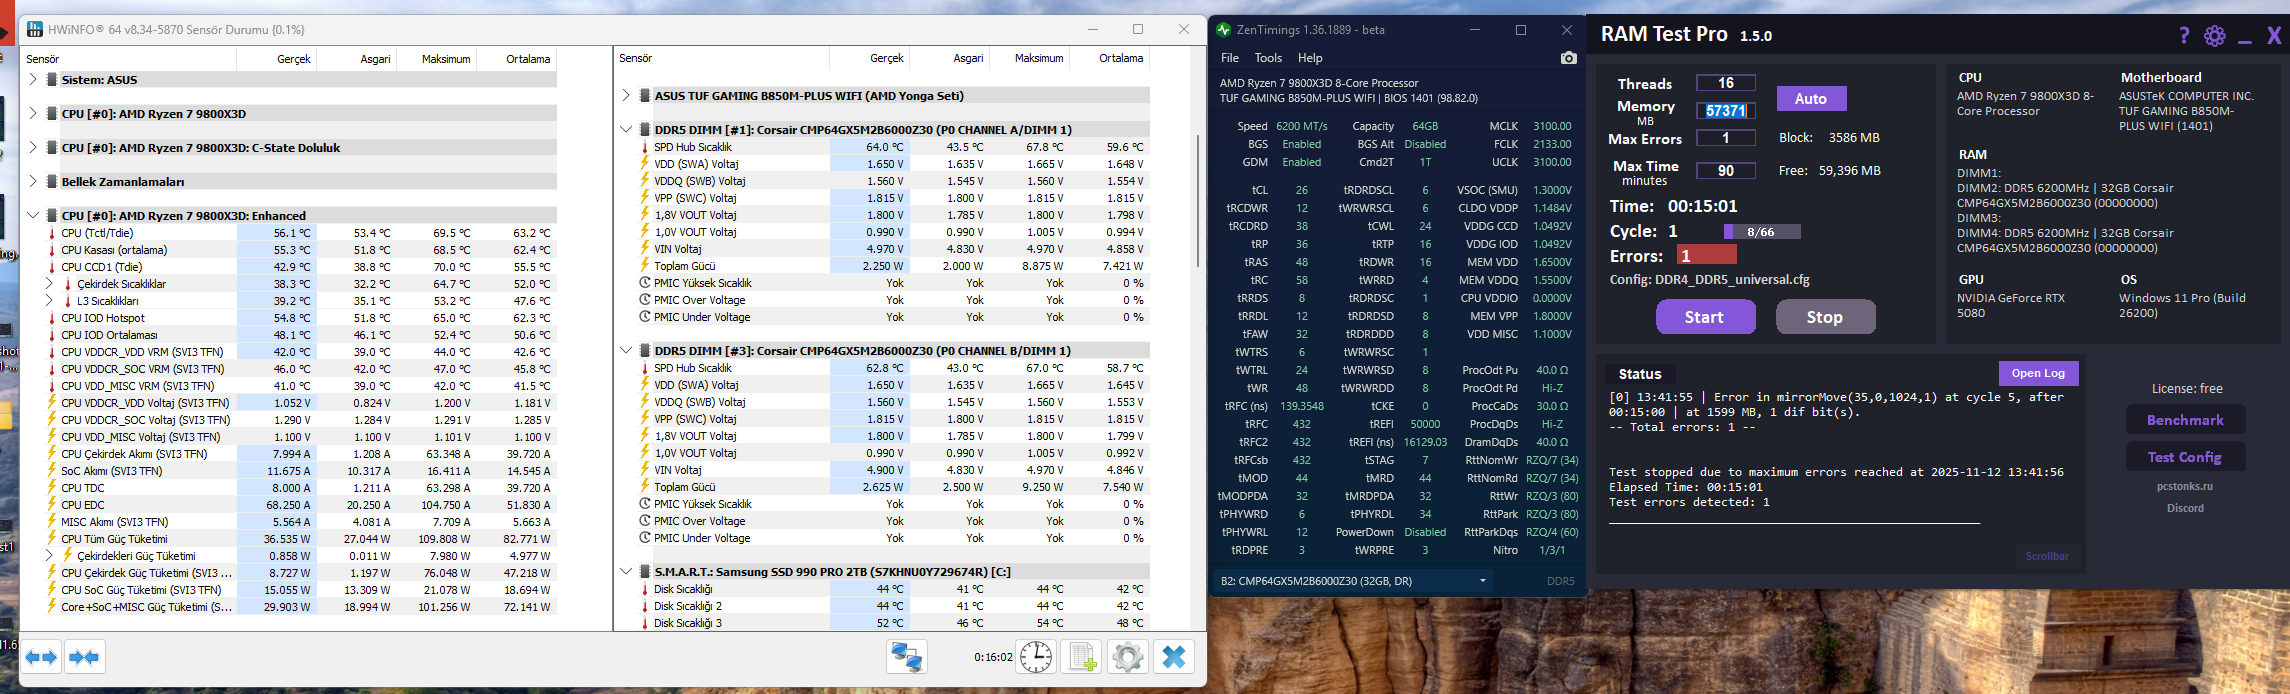Open RAM Test Pro help question mark

coord(2184,36)
